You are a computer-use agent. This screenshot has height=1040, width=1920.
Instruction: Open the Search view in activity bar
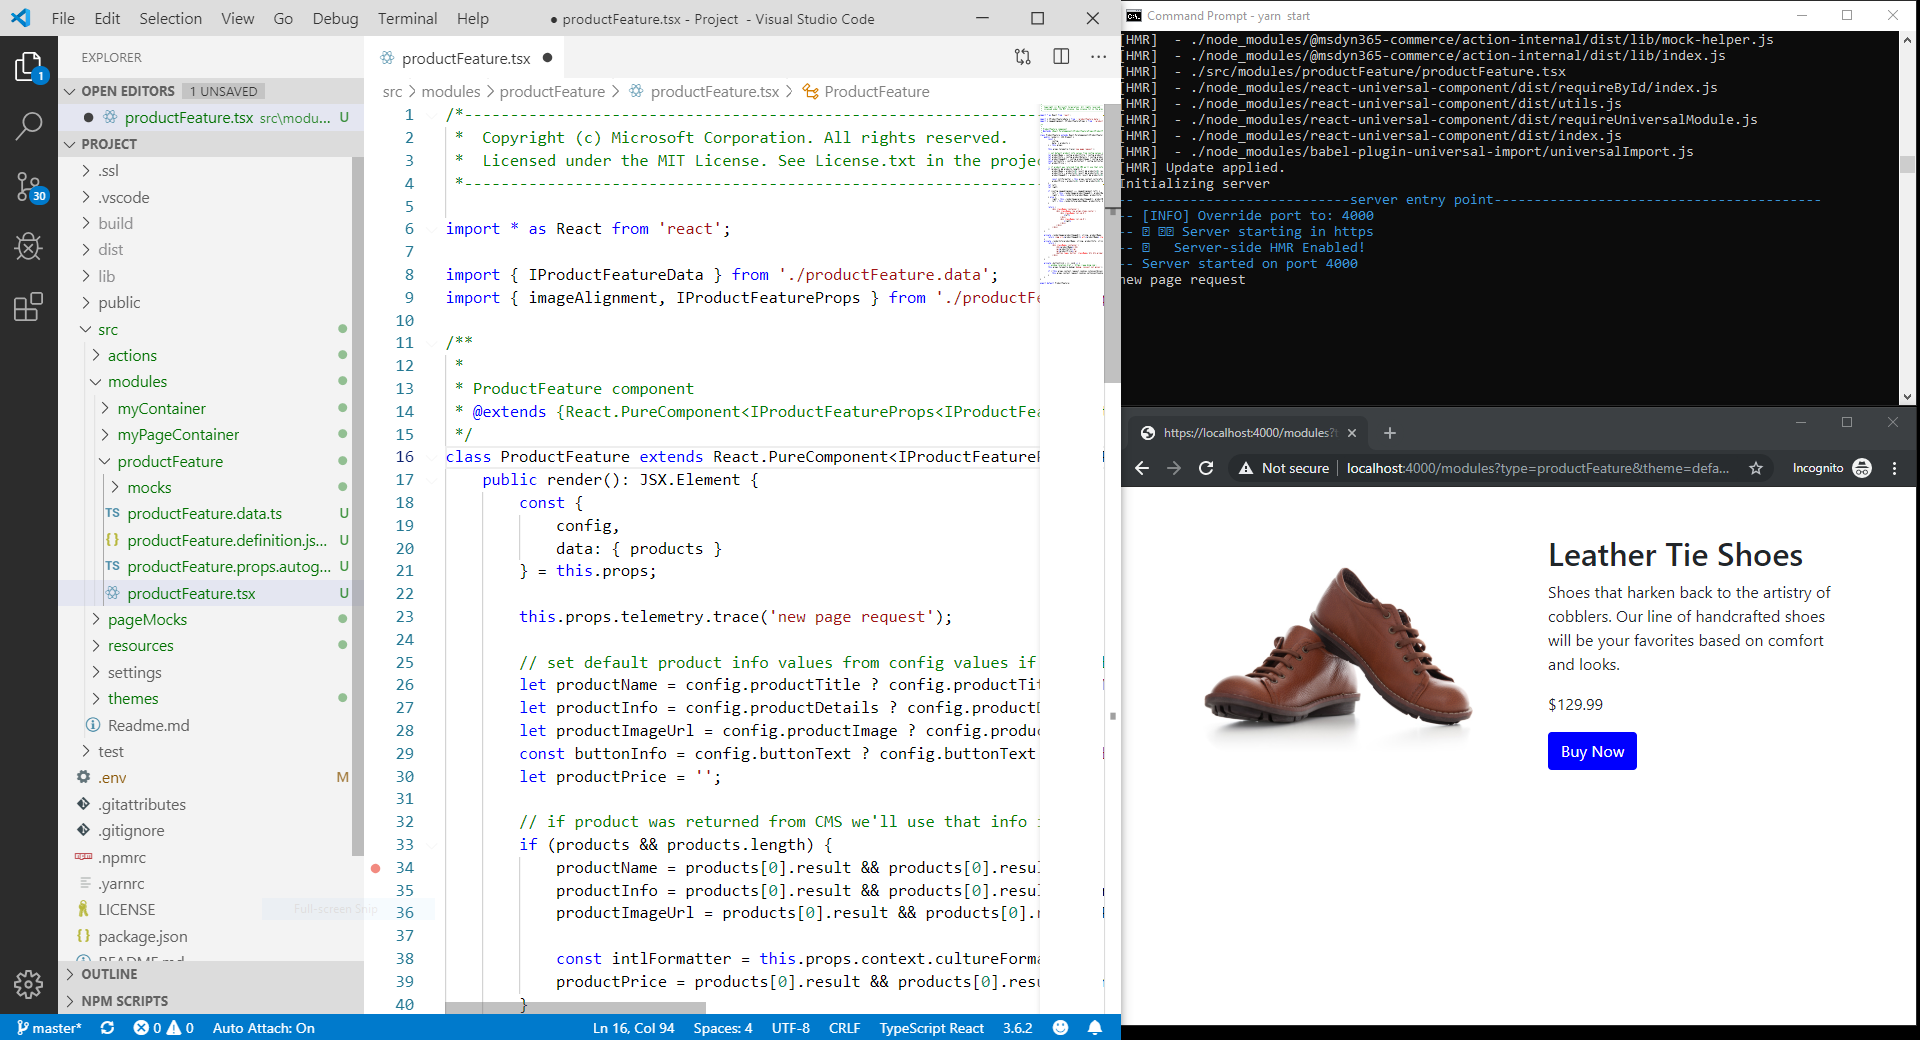click(x=28, y=126)
